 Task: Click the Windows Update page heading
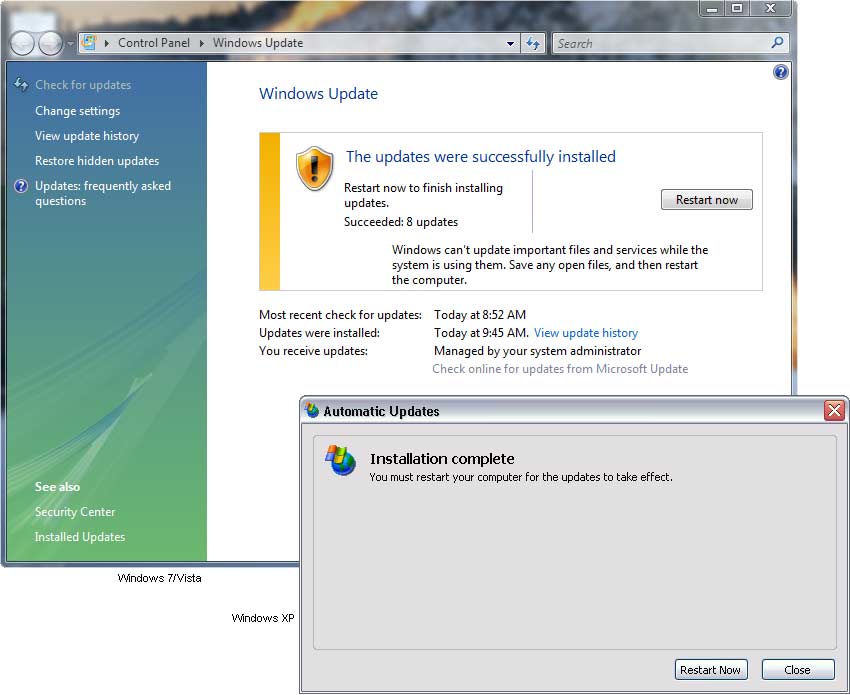[x=318, y=94]
